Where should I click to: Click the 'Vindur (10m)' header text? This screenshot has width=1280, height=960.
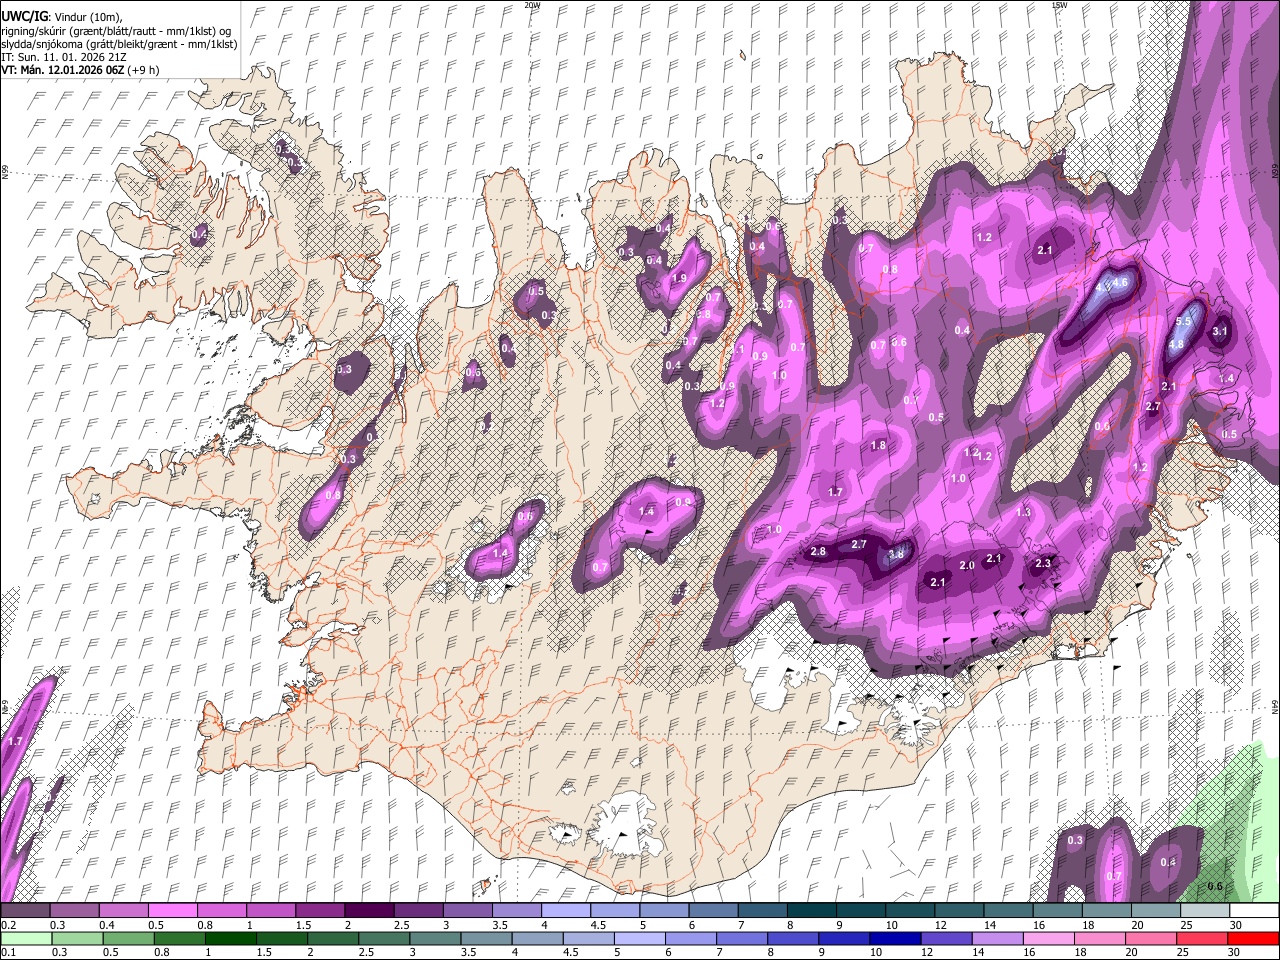87,17
